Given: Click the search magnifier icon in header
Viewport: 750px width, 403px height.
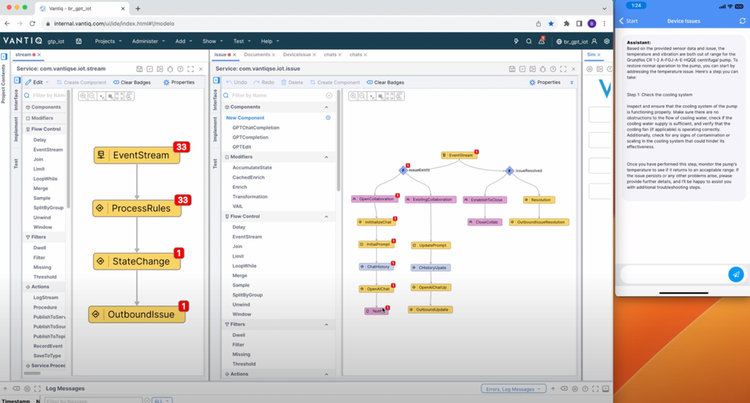Looking at the screenshot, I should (x=530, y=42).
